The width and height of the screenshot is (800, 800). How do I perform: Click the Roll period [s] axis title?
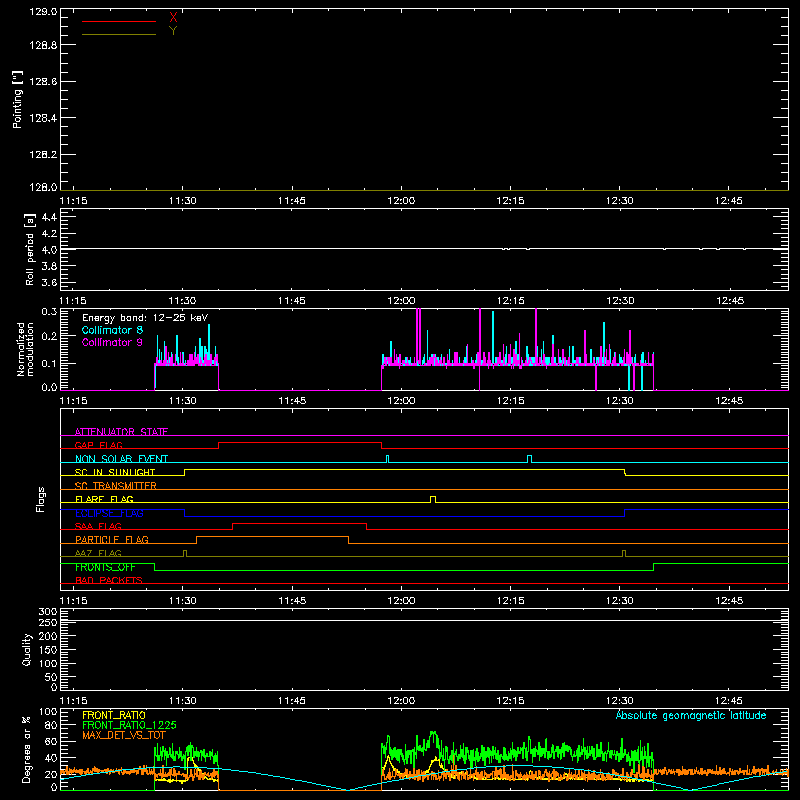30,249
